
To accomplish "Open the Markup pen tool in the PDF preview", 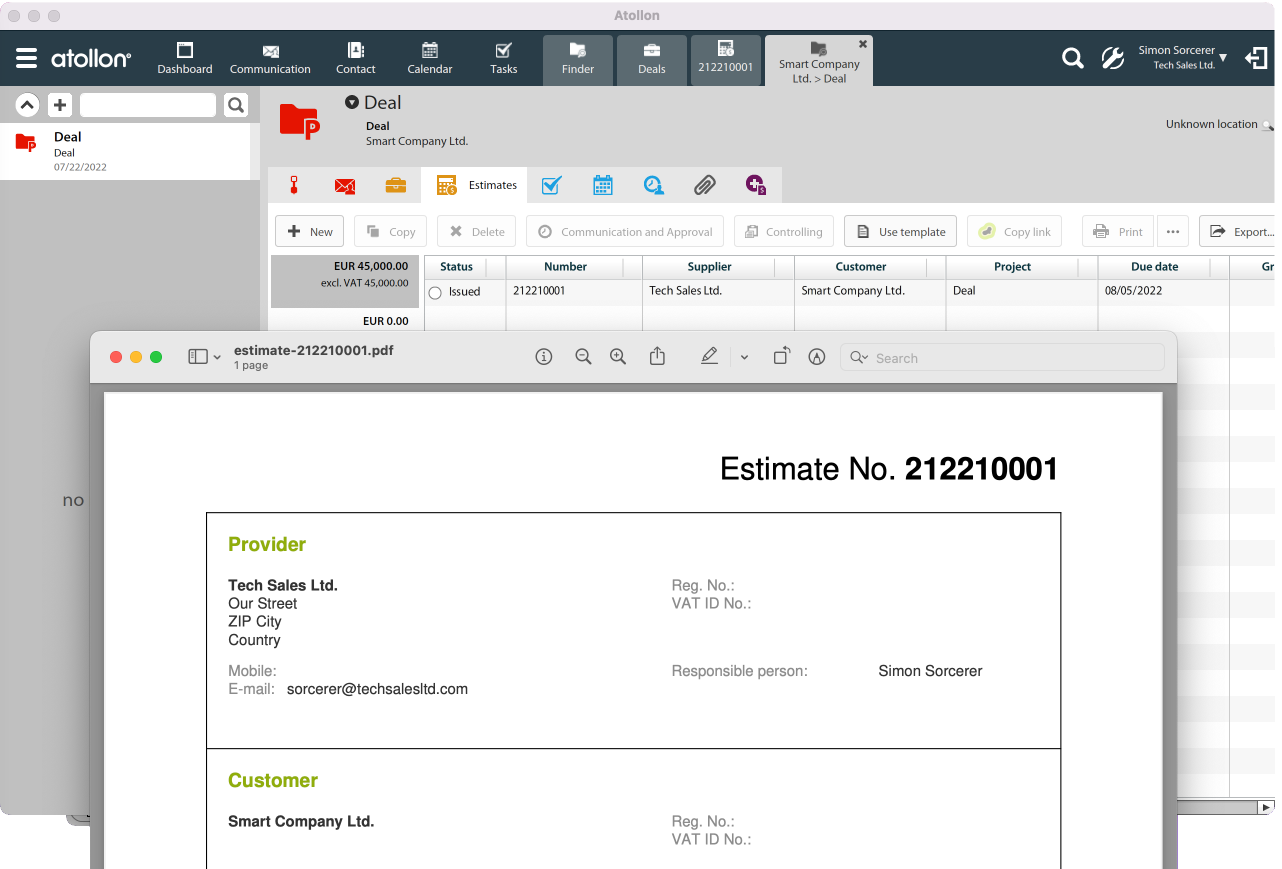I will (709, 356).
